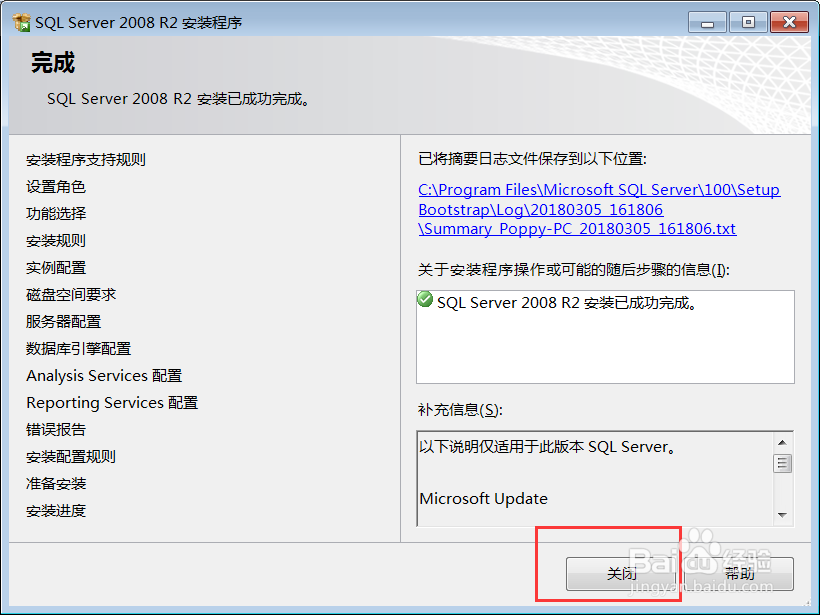Select the 安装程序支持规则 step

point(86,160)
